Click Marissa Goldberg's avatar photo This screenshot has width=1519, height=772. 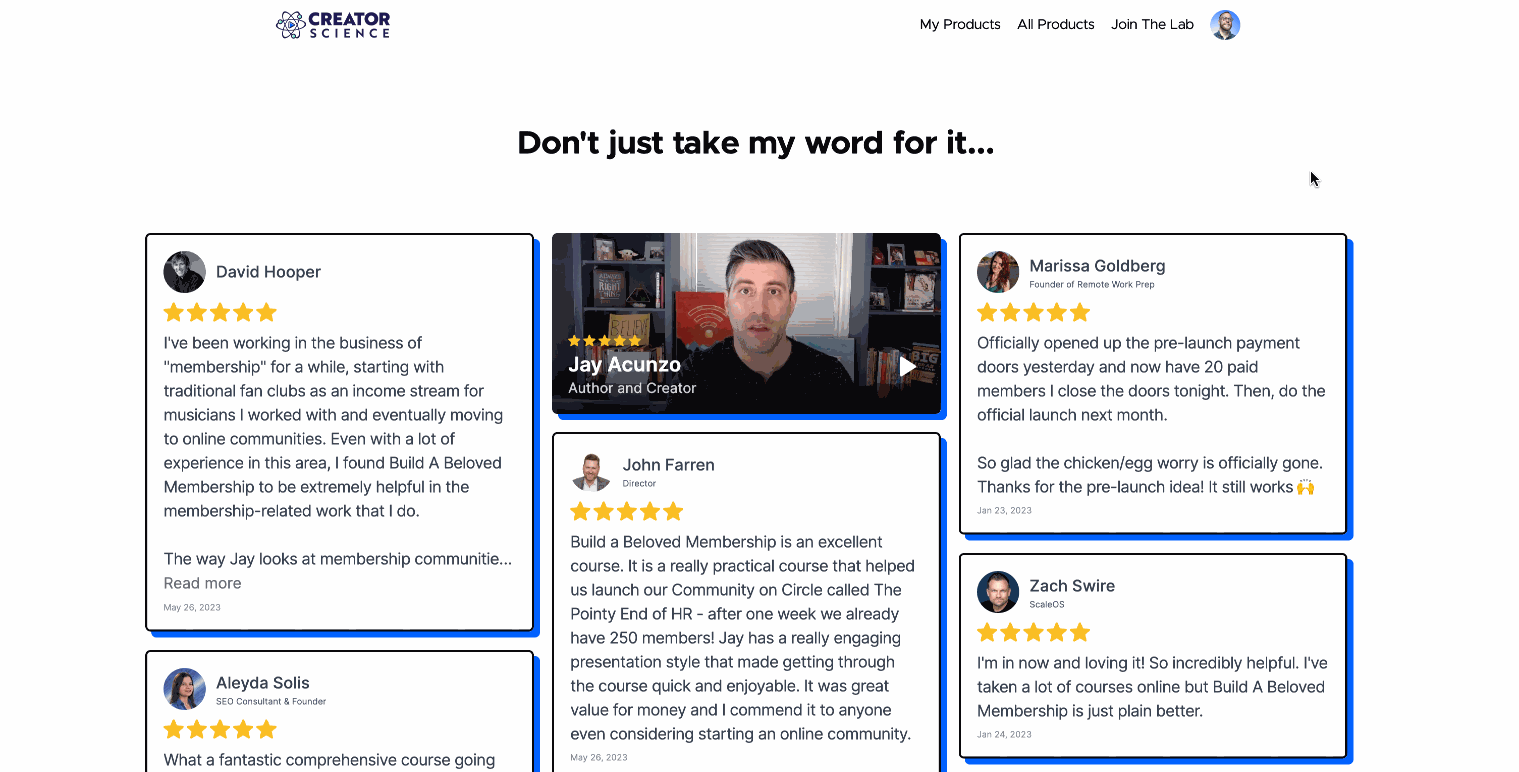[x=998, y=272]
